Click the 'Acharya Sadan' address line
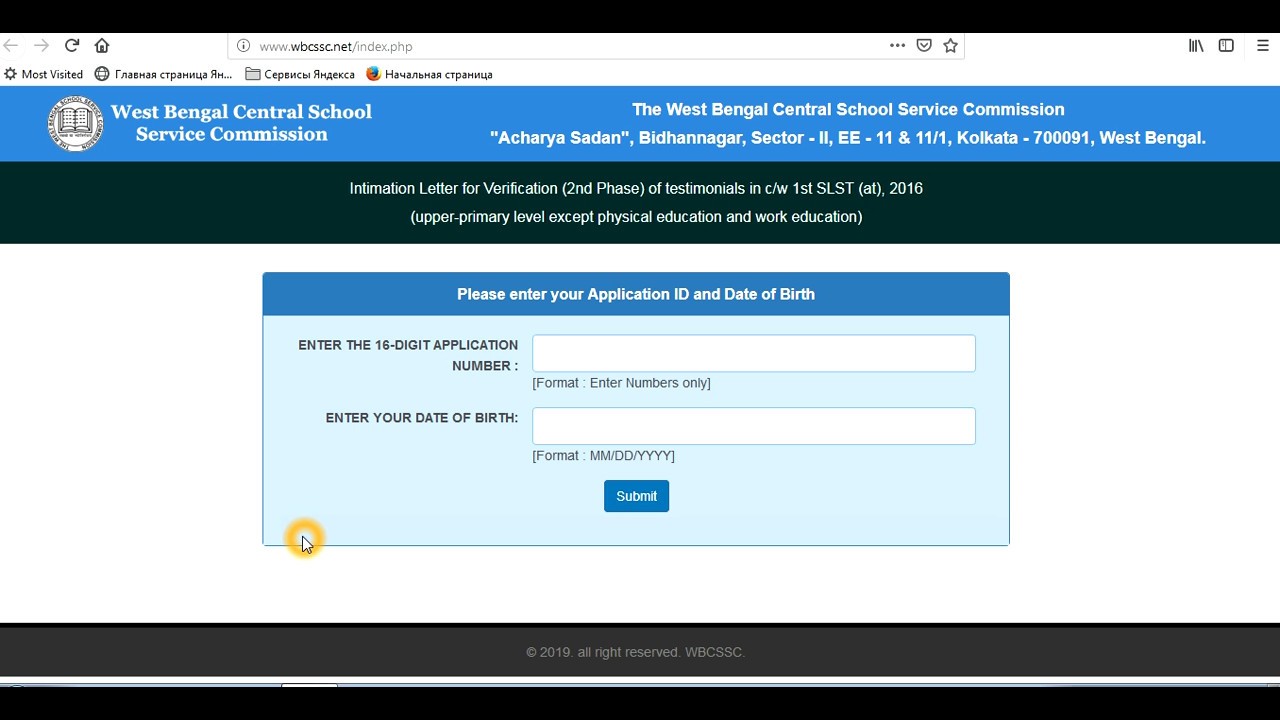Image resolution: width=1280 pixels, height=720 pixels. [x=848, y=138]
